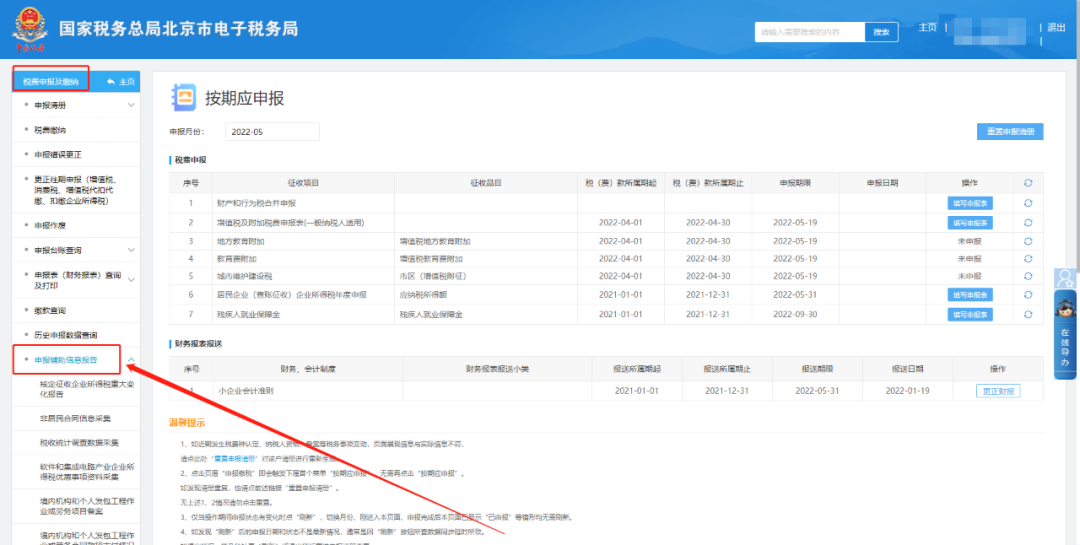The width and height of the screenshot is (1080, 545).
Task: Click 未申报 status for 地方教育附加
Action: point(970,241)
